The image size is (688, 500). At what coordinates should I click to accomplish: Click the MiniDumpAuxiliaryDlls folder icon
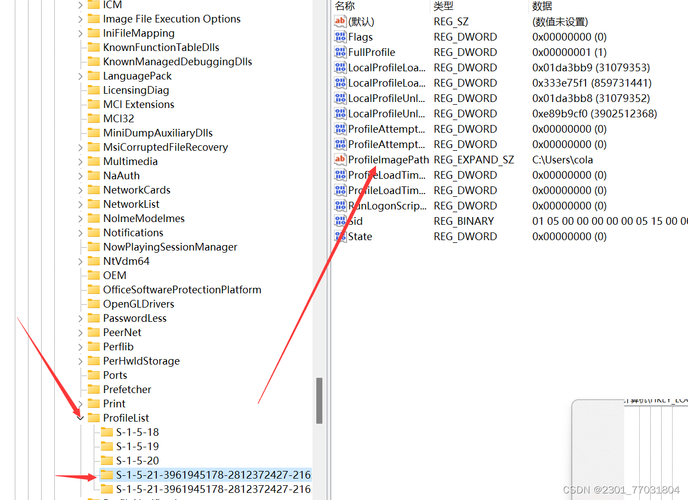pos(93,133)
